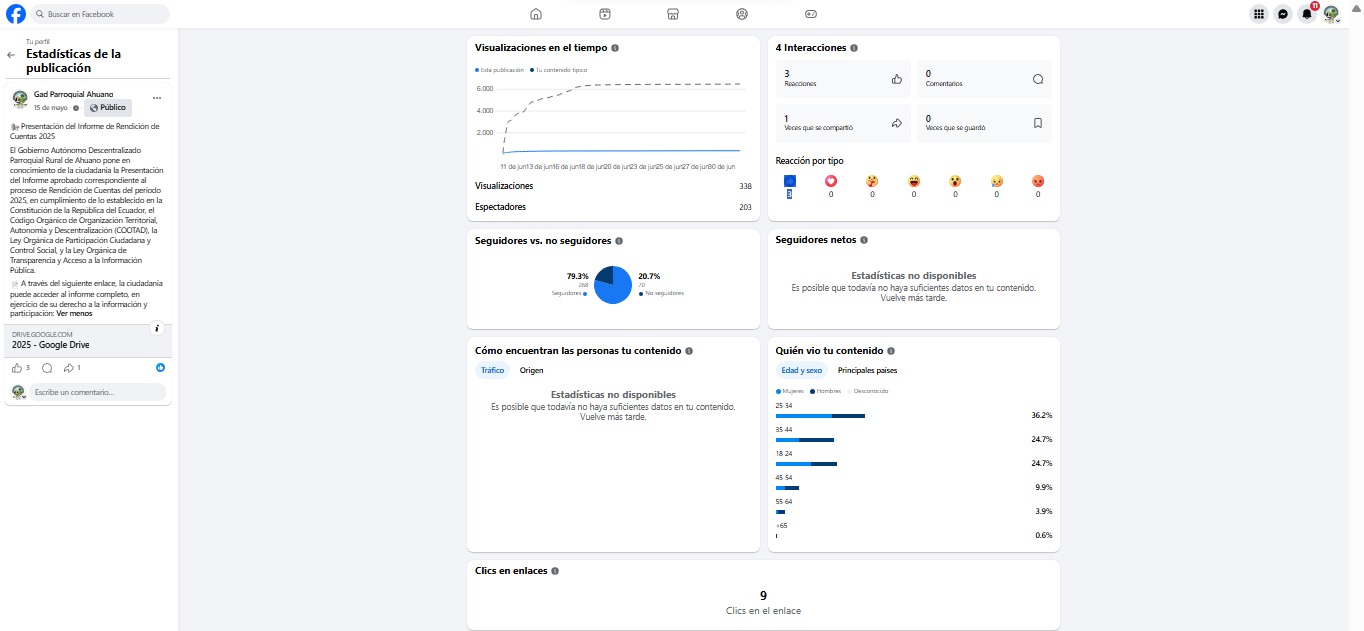Viewport: 1364px width, 631px height.
Task: Open the Video tab icon in the top bar
Action: tap(605, 14)
